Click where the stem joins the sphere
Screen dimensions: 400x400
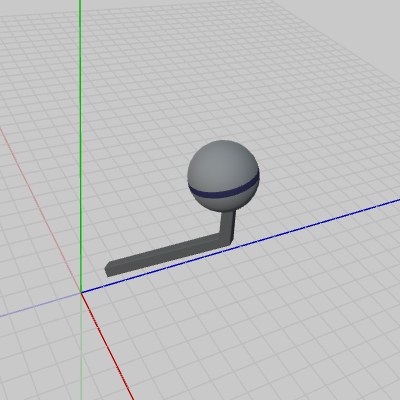pos(229,211)
